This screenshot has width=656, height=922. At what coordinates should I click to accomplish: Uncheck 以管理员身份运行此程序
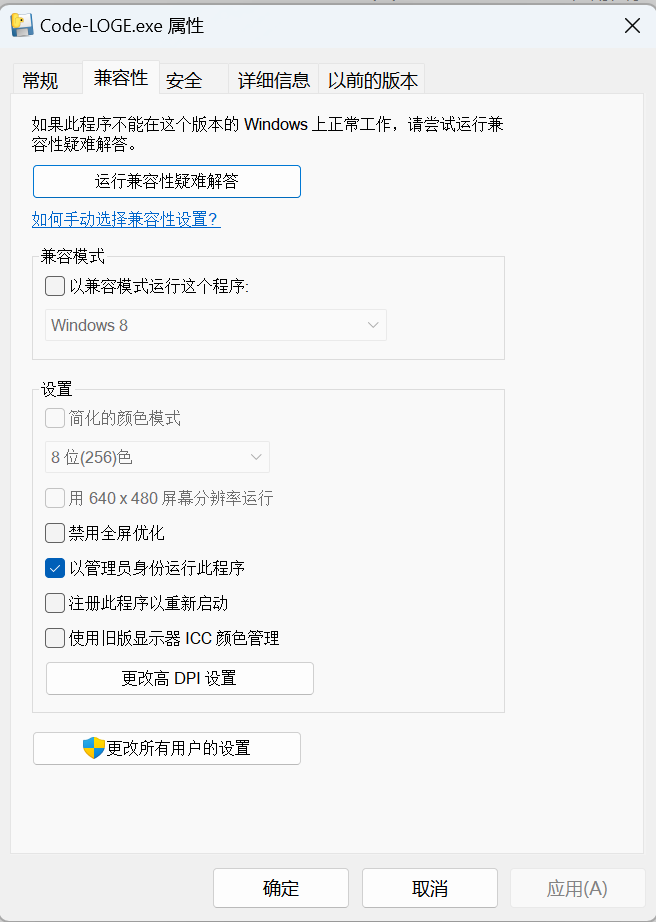pyautogui.click(x=56, y=568)
